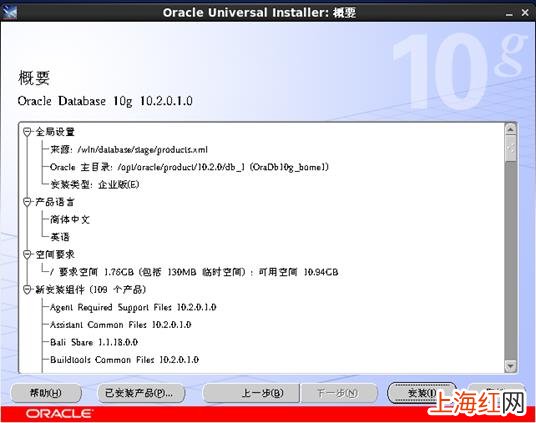Select the 简体中文 language row
This screenshot has width=536, height=423.
(x=70, y=220)
